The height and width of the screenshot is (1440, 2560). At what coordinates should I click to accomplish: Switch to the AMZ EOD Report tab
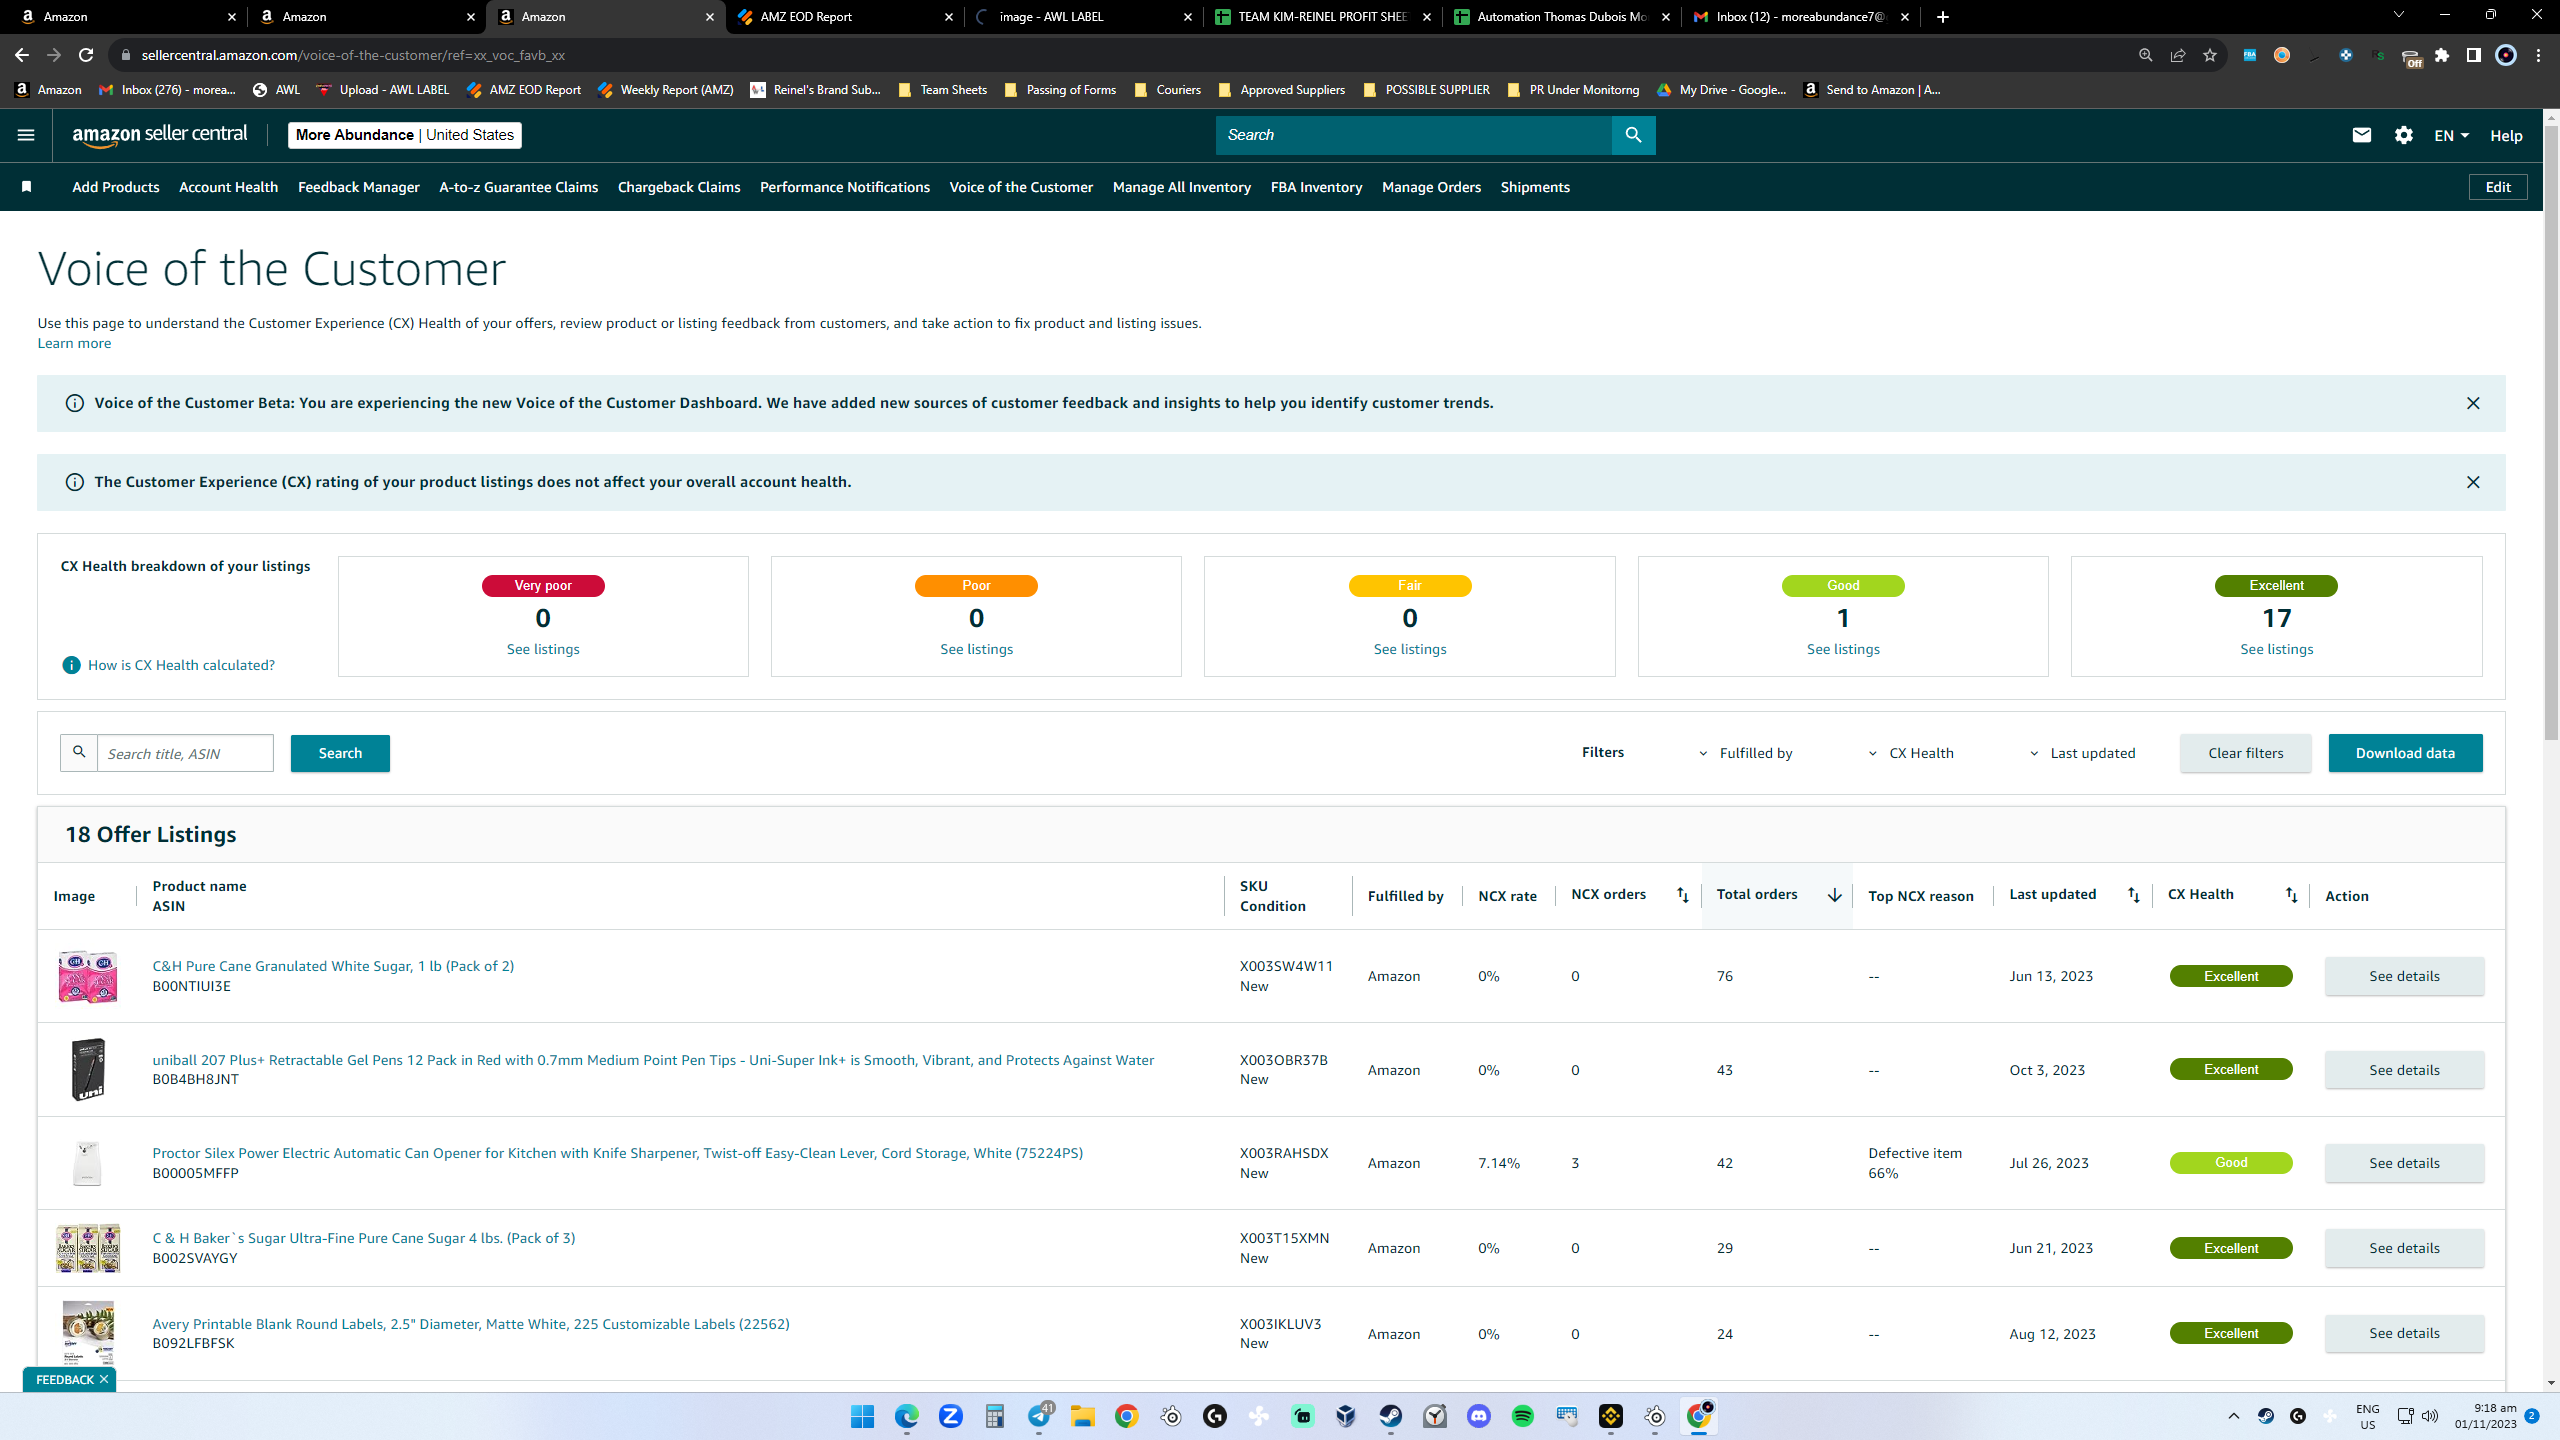click(845, 17)
